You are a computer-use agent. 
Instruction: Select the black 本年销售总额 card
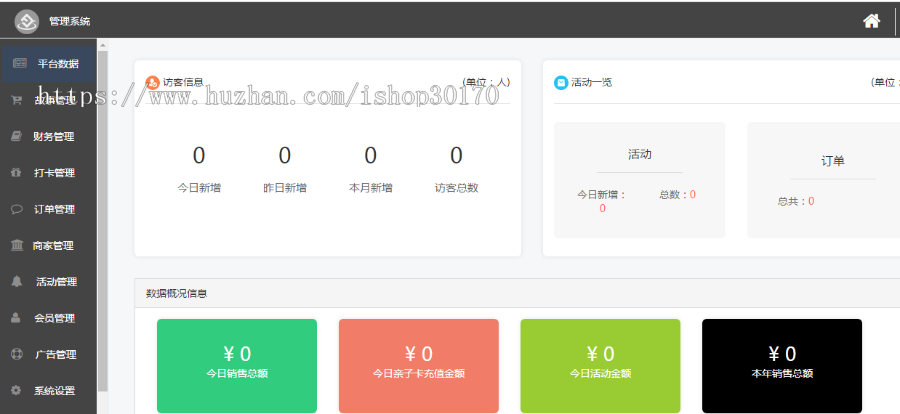(x=782, y=366)
